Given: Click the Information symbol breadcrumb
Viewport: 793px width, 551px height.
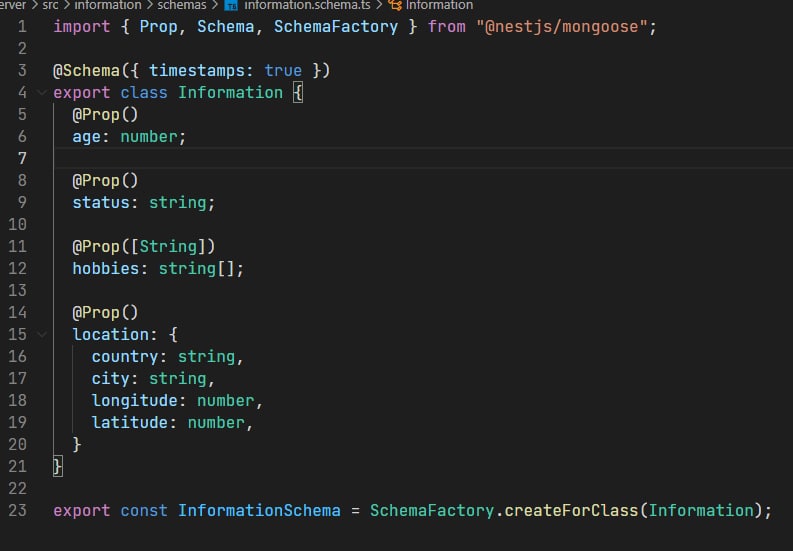Looking at the screenshot, I should 439,5.
